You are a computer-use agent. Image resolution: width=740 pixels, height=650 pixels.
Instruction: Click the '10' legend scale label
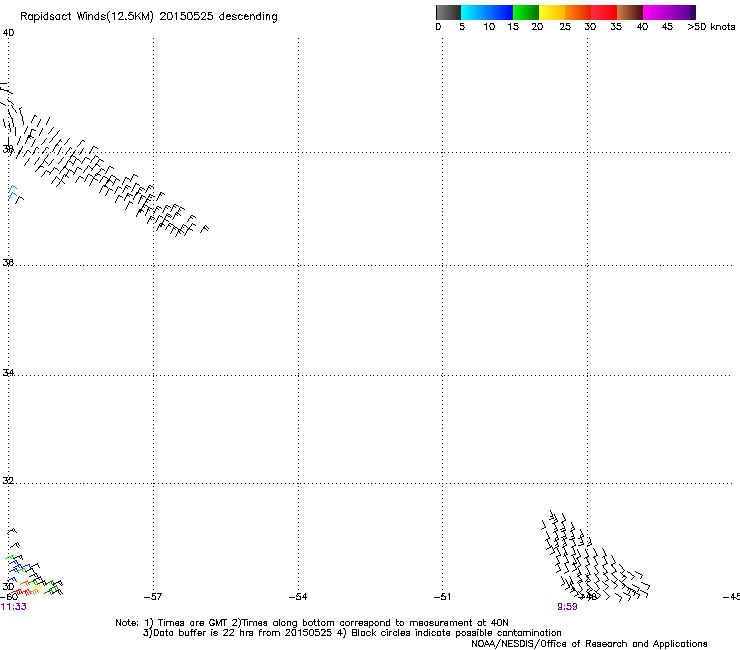pyautogui.click(x=489, y=27)
